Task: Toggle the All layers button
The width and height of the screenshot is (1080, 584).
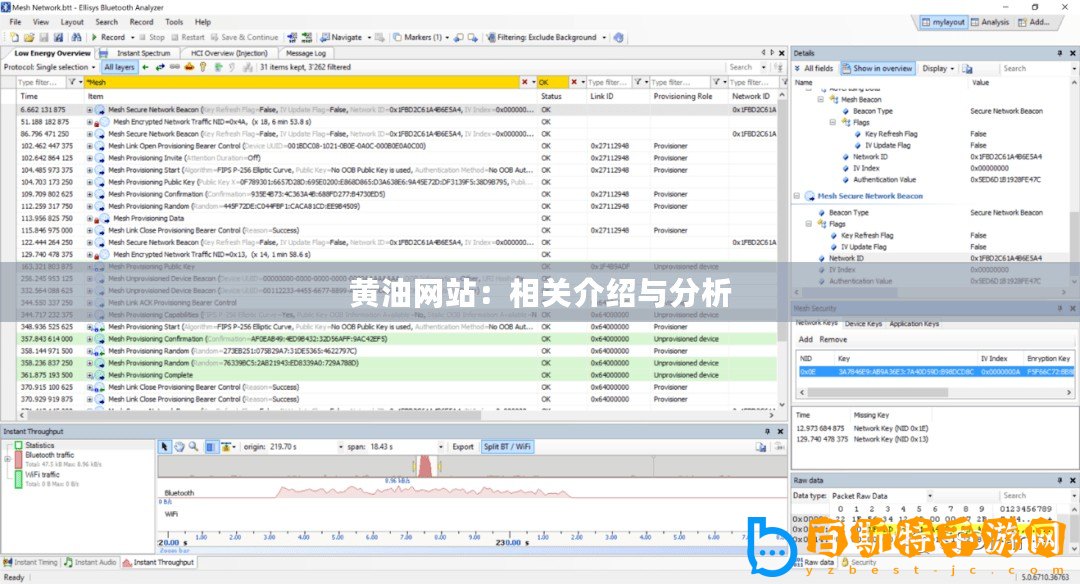Action: [x=119, y=67]
